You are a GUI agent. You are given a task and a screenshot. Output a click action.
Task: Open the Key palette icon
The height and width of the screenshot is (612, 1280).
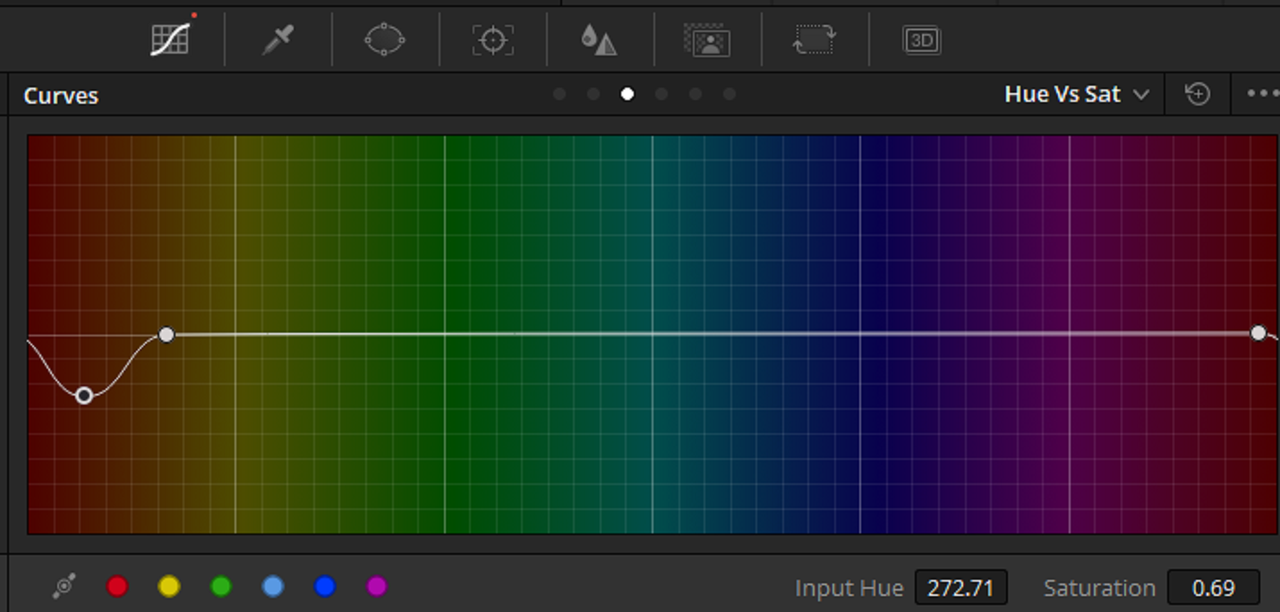[x=708, y=40]
